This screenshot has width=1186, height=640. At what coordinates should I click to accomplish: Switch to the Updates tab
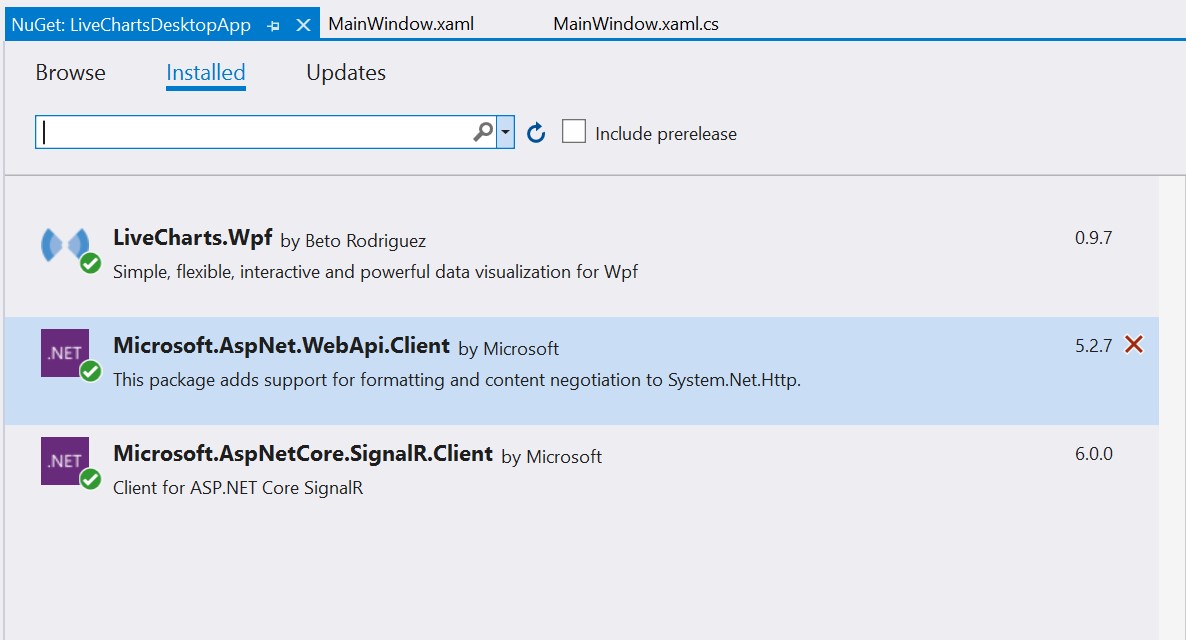(x=346, y=73)
